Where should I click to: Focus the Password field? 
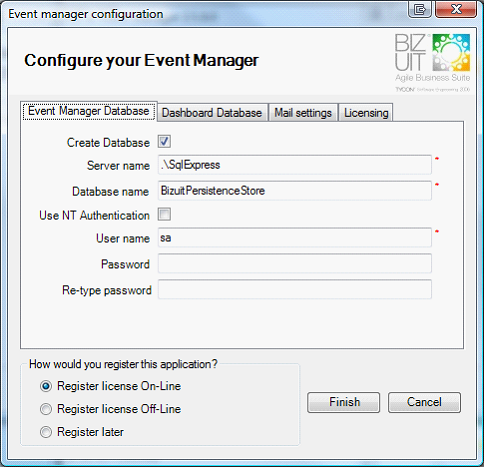click(295, 264)
